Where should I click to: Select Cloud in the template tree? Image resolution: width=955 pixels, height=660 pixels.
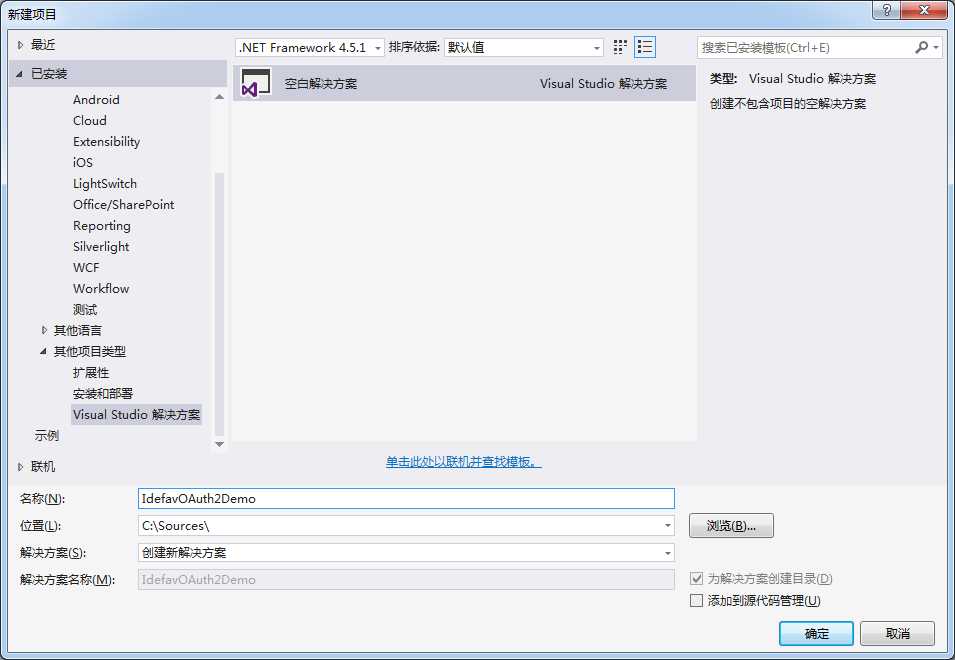point(90,121)
